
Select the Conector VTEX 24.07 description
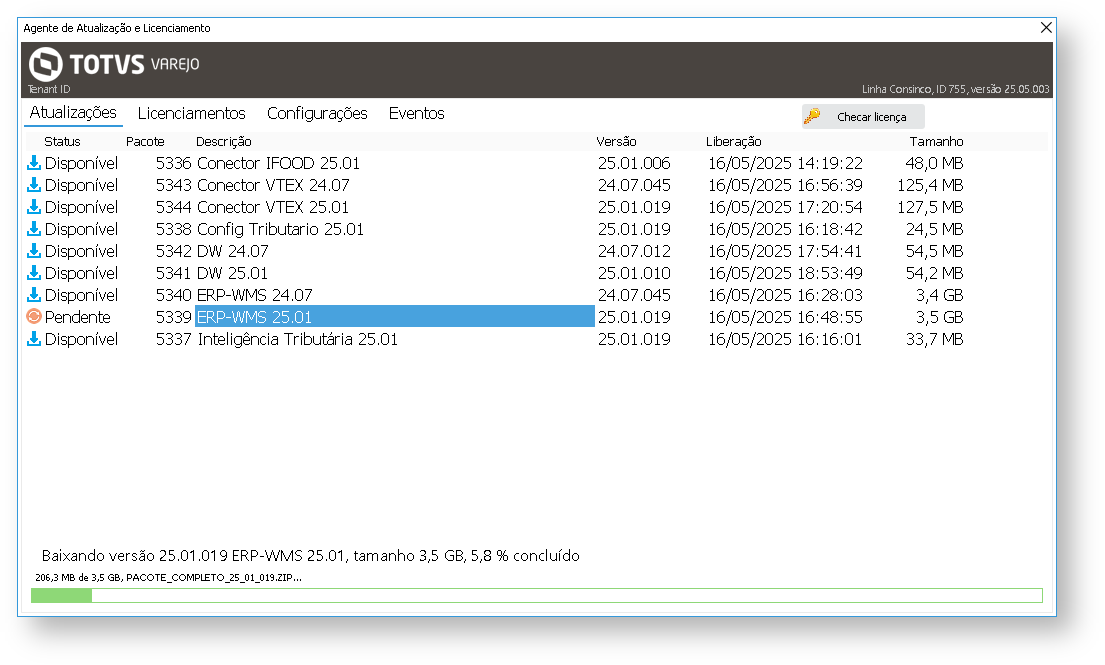[x=273, y=185]
